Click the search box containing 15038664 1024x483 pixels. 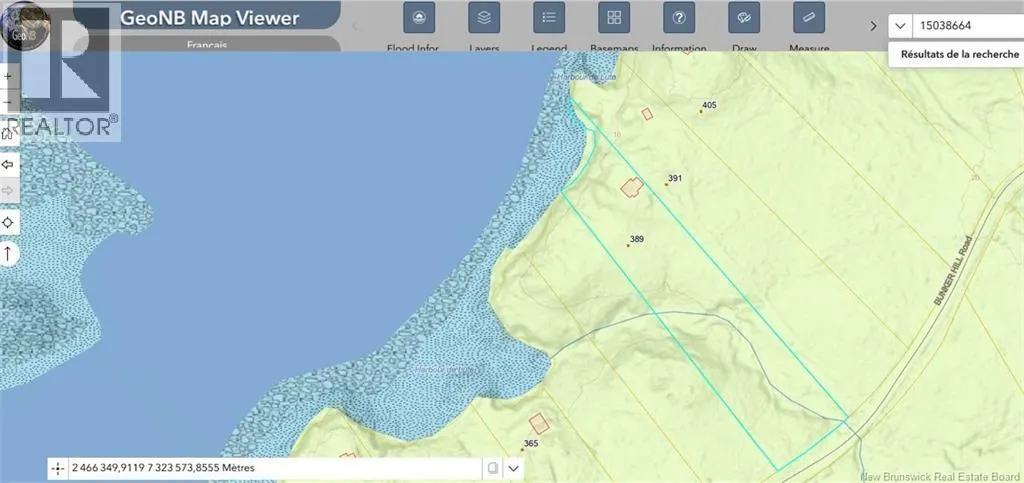[968, 26]
